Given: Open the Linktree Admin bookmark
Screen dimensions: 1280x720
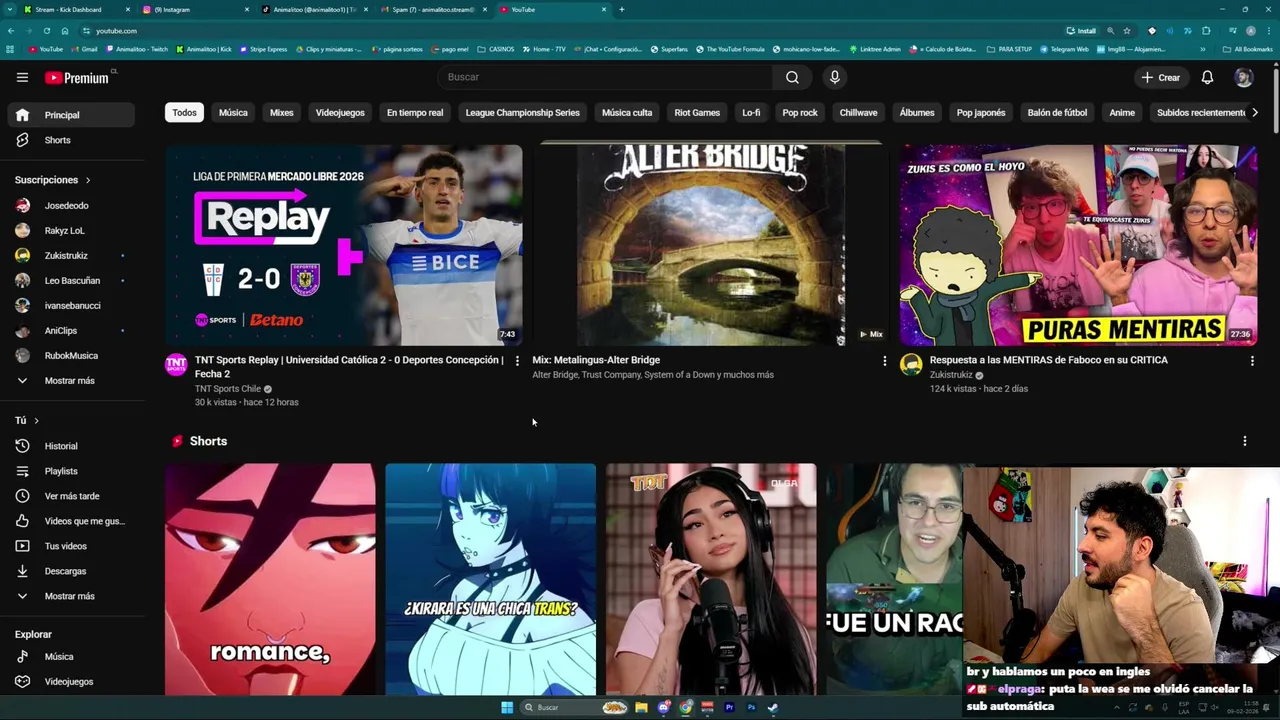Looking at the screenshot, I should (x=875, y=49).
